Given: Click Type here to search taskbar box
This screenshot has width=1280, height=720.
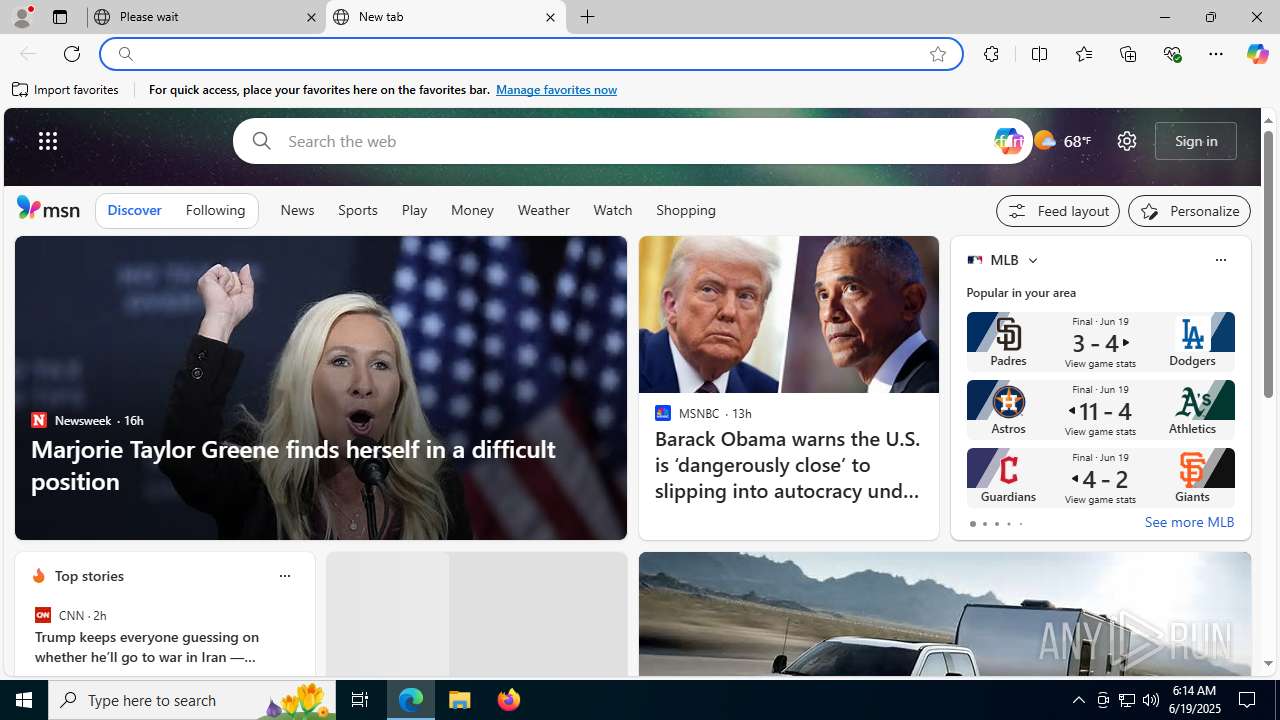Looking at the screenshot, I should pos(192,700).
